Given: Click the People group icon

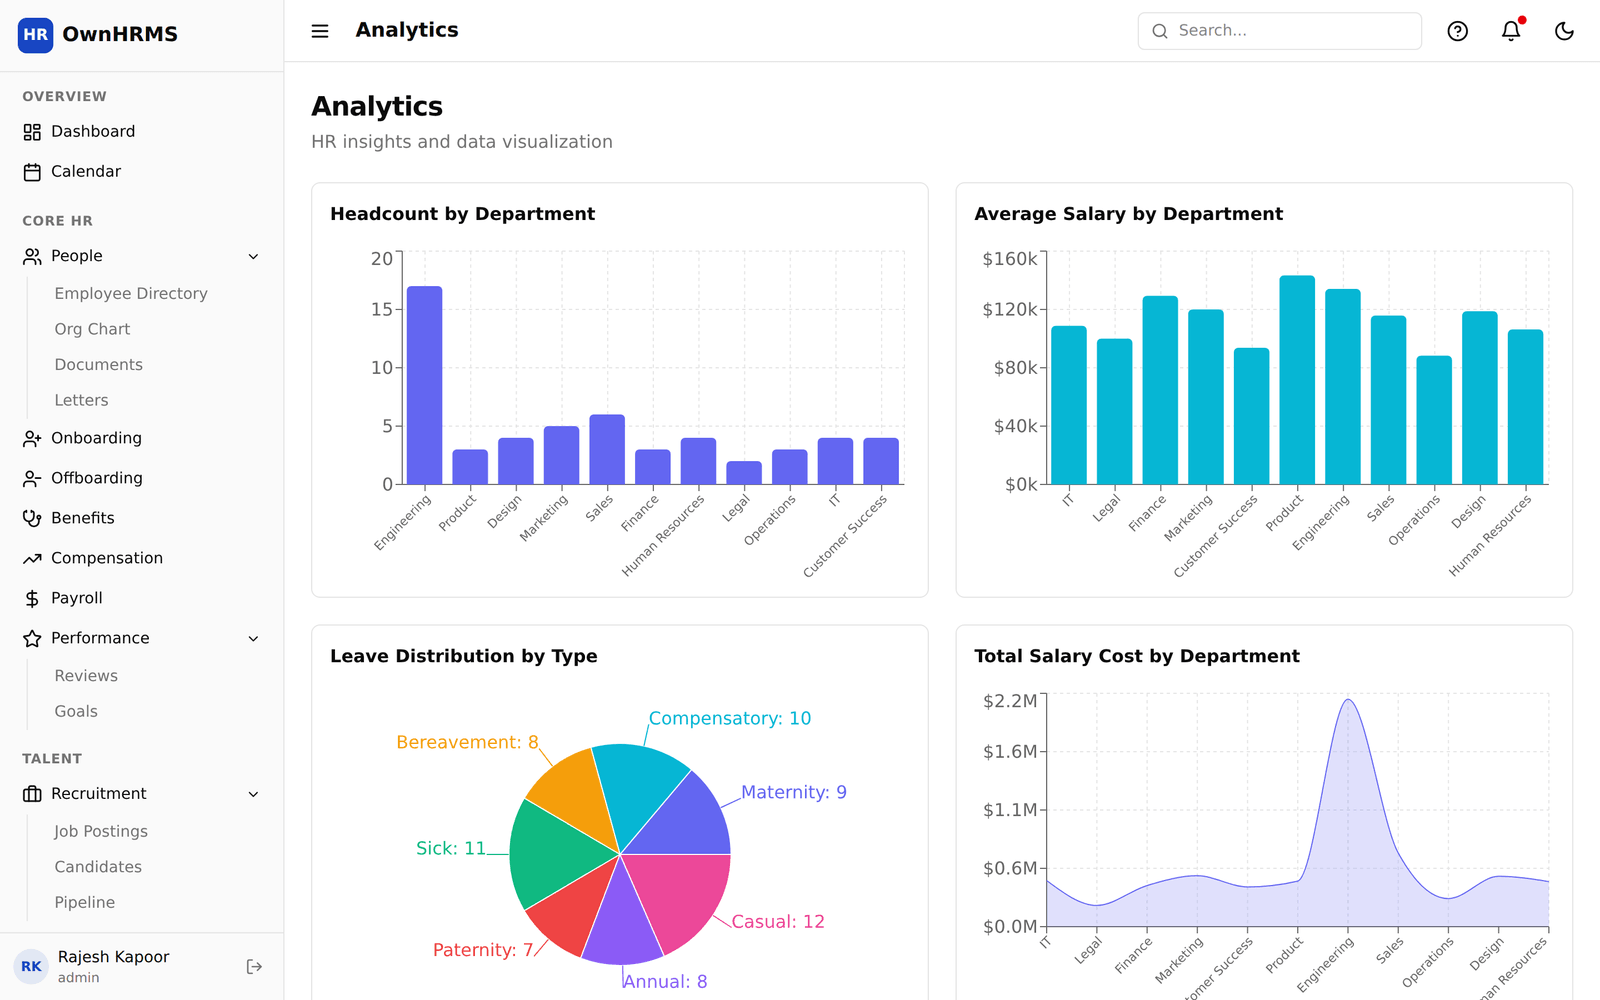Looking at the screenshot, I should coord(32,257).
